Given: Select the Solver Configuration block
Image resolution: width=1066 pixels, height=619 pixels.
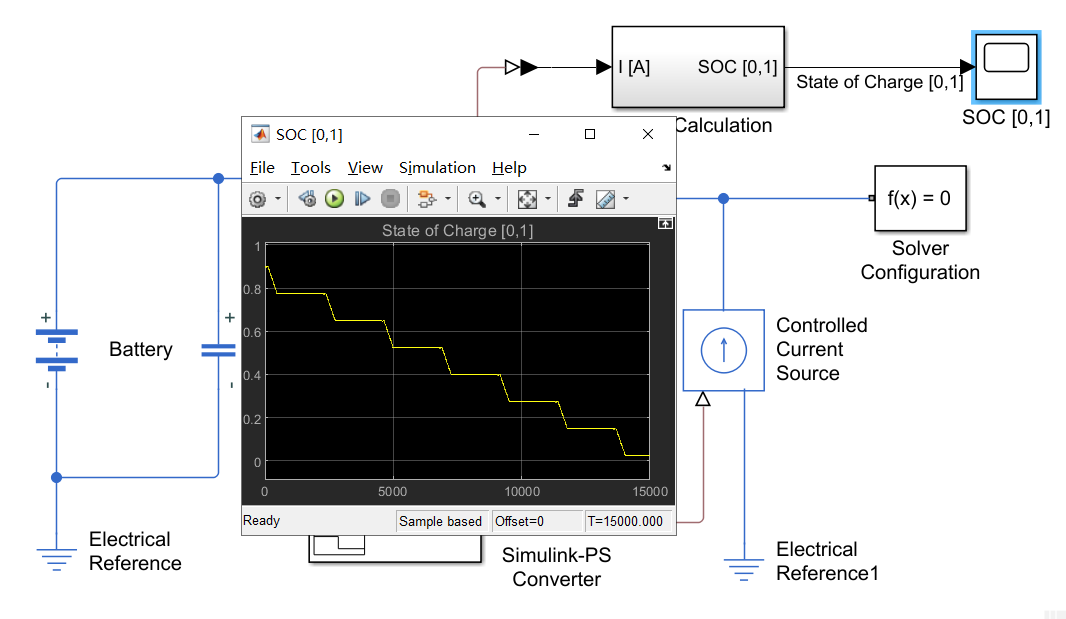Looking at the screenshot, I should [919, 198].
